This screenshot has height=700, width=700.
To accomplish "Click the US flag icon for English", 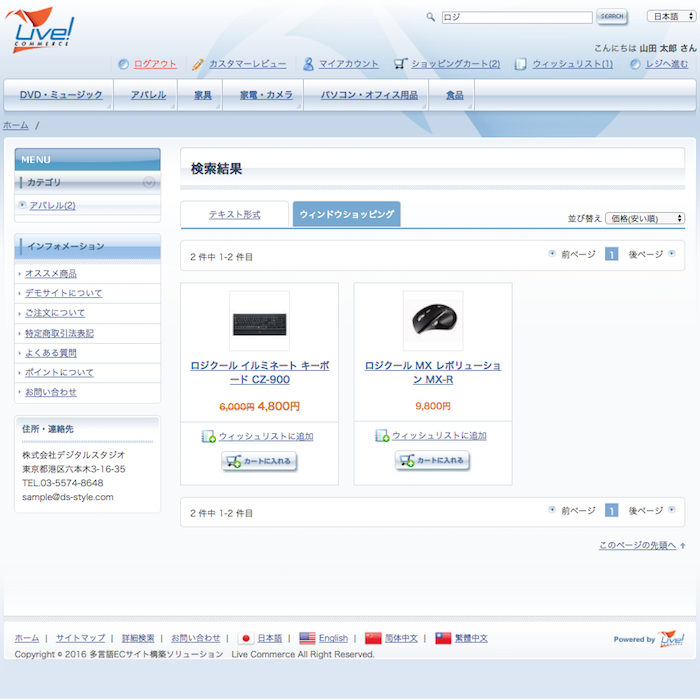I will coord(307,638).
